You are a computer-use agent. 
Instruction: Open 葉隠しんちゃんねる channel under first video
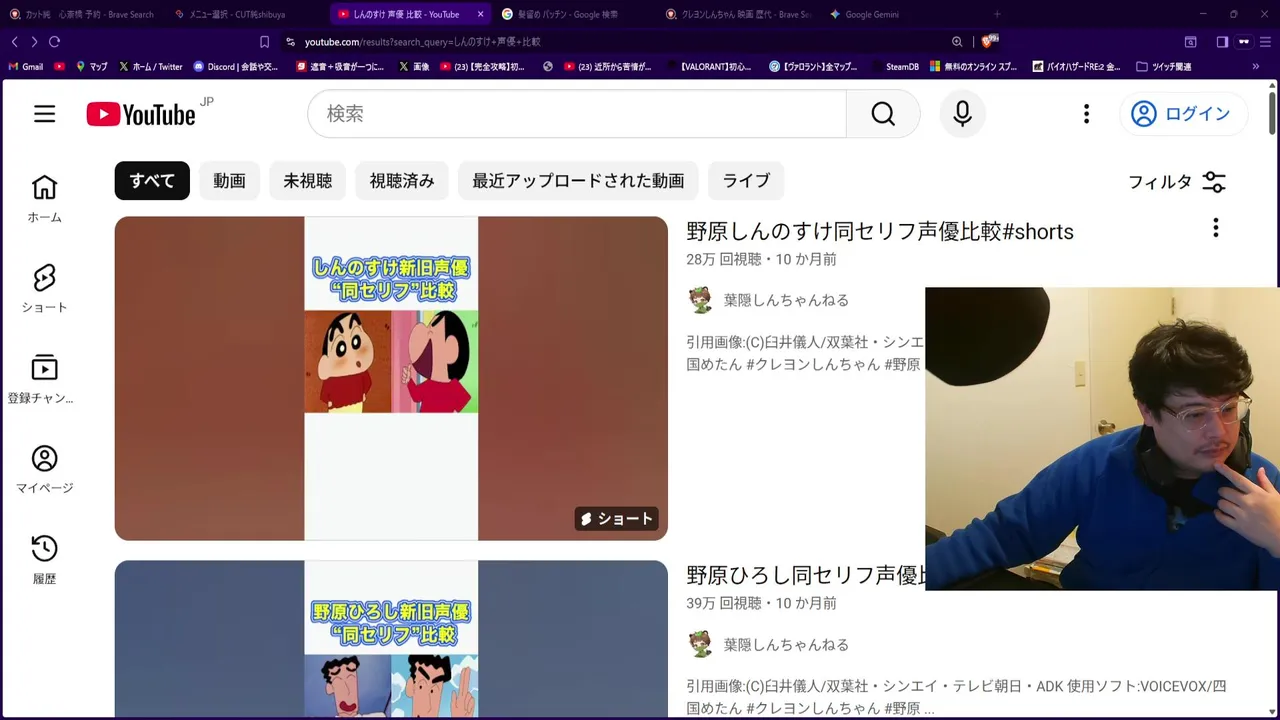pyautogui.click(x=786, y=300)
